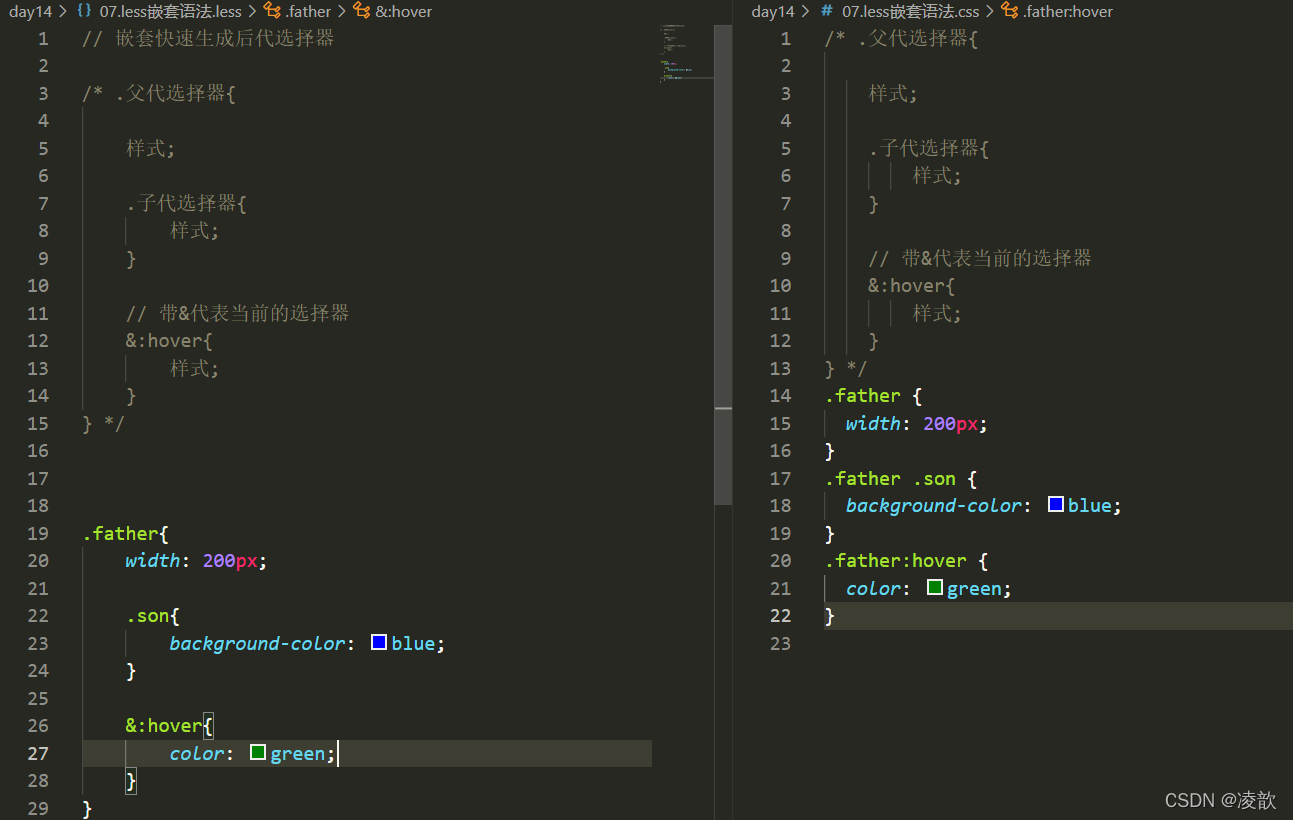Click closing brace on line 22 of css file
This screenshot has width=1293, height=820.
pyautogui.click(x=830, y=616)
